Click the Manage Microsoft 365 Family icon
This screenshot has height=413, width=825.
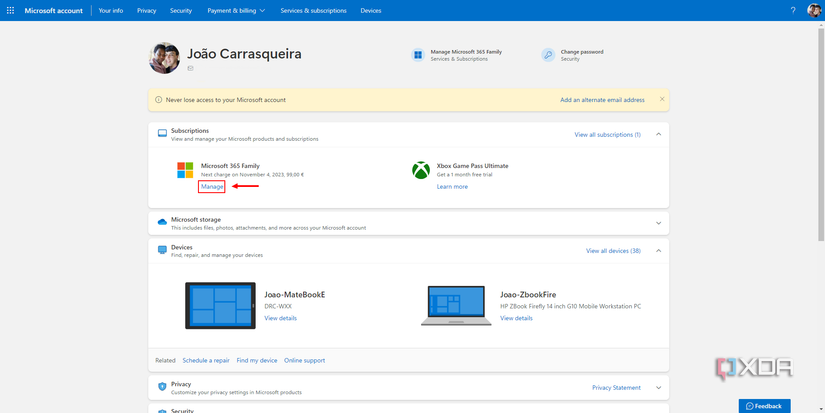click(417, 55)
